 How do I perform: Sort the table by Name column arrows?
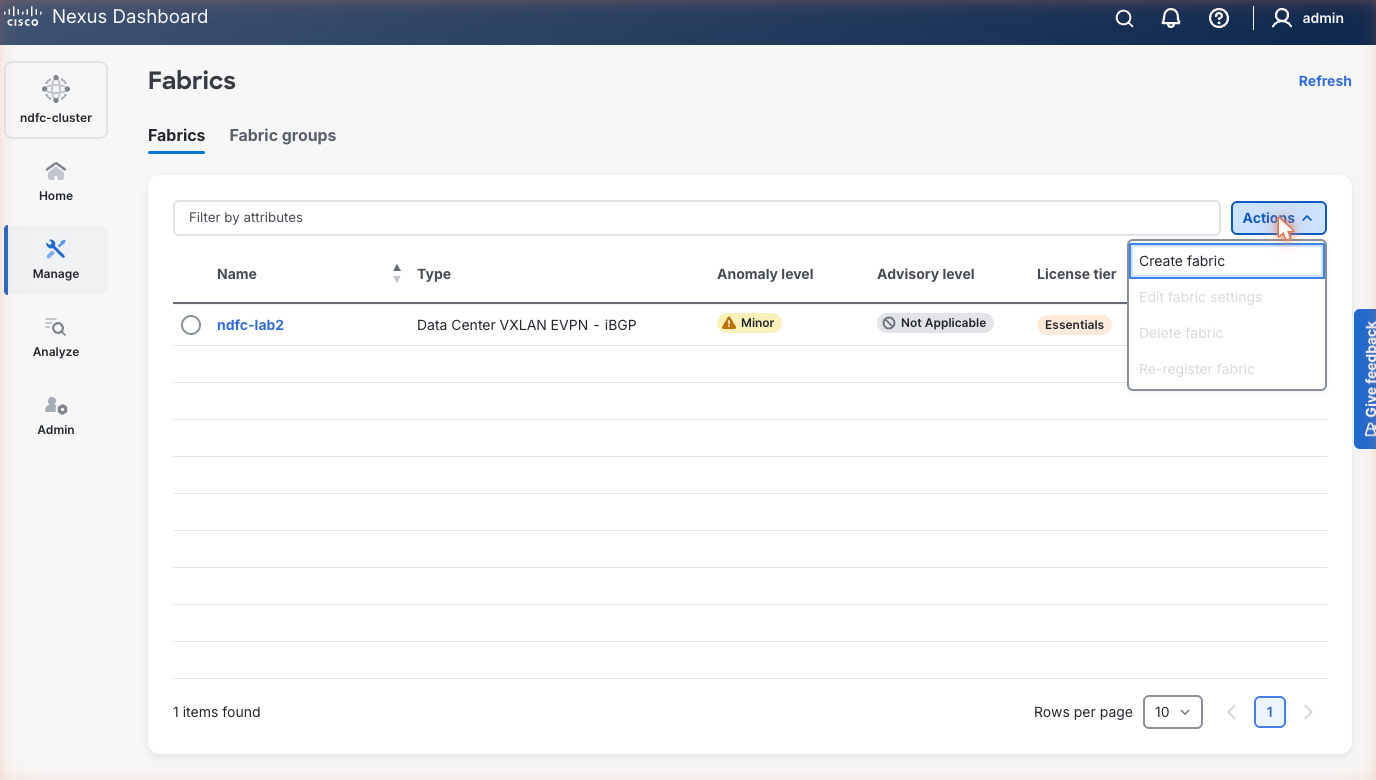(397, 274)
